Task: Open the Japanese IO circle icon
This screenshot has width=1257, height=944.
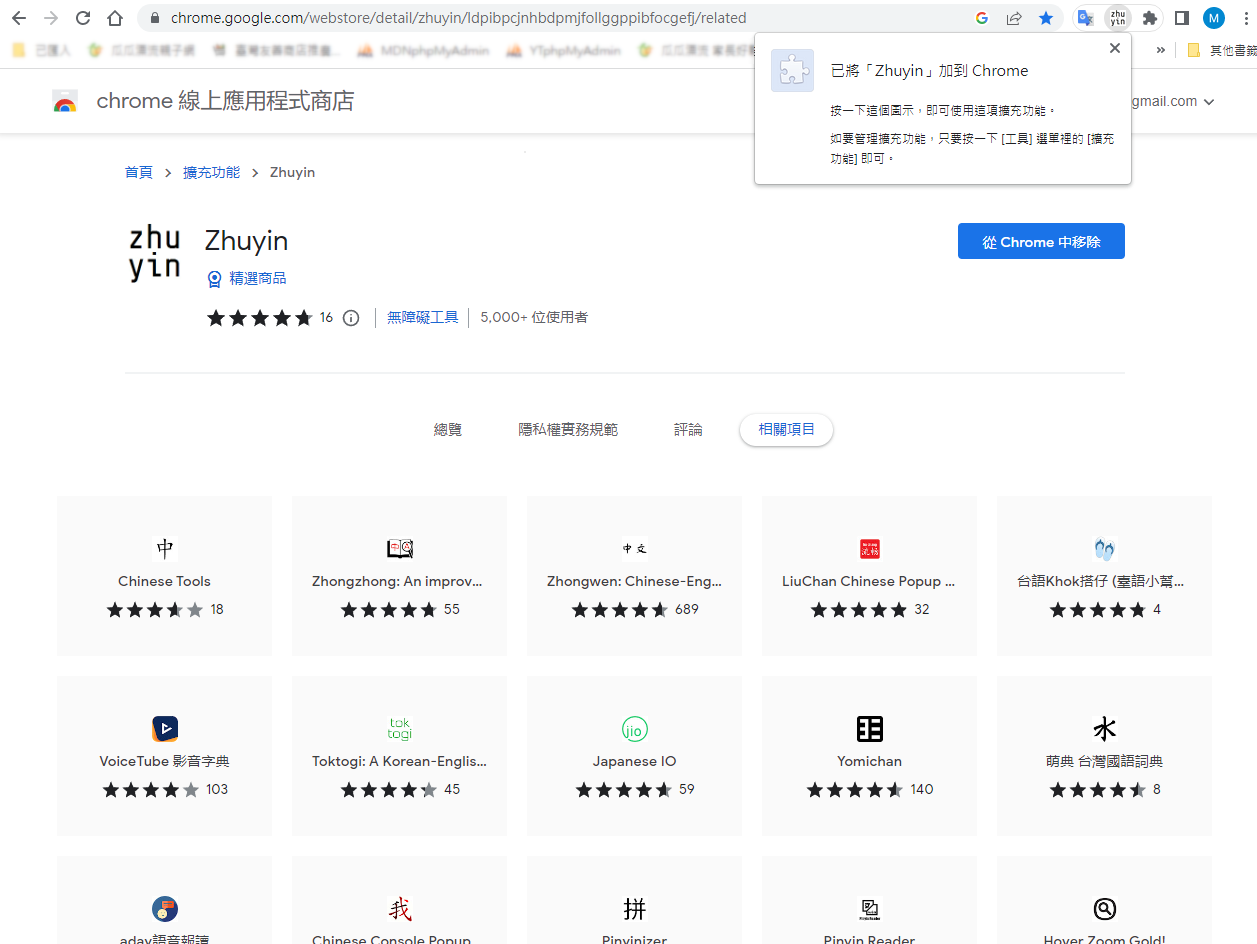Action: (x=635, y=729)
